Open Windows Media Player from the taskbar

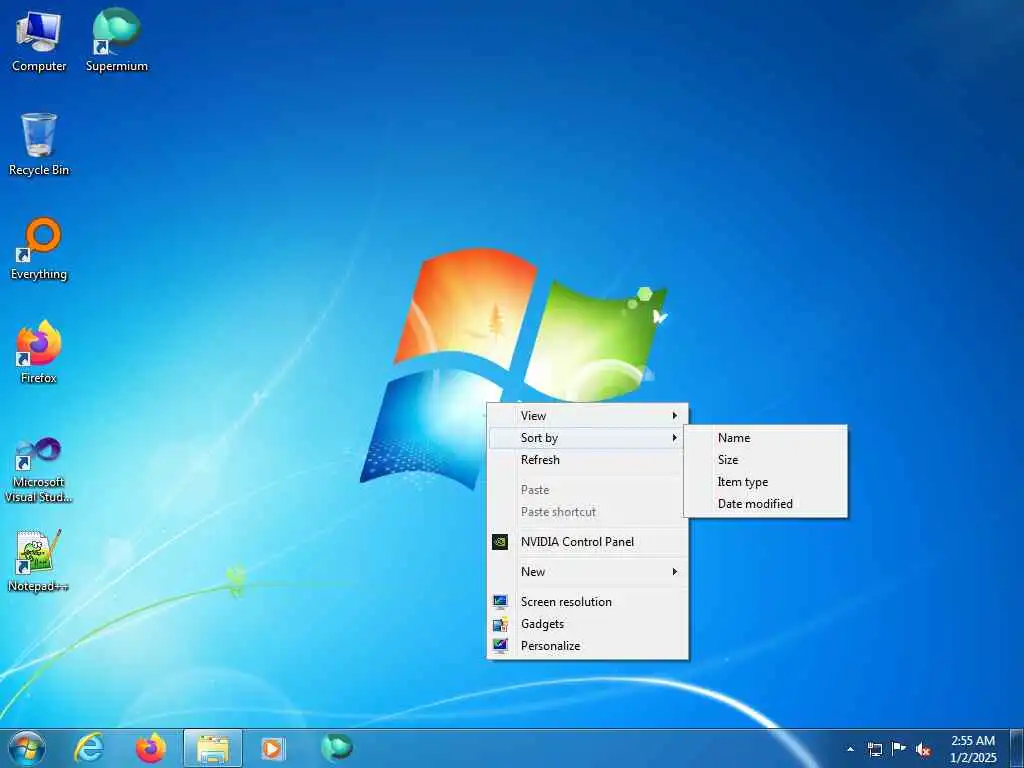(x=272, y=748)
